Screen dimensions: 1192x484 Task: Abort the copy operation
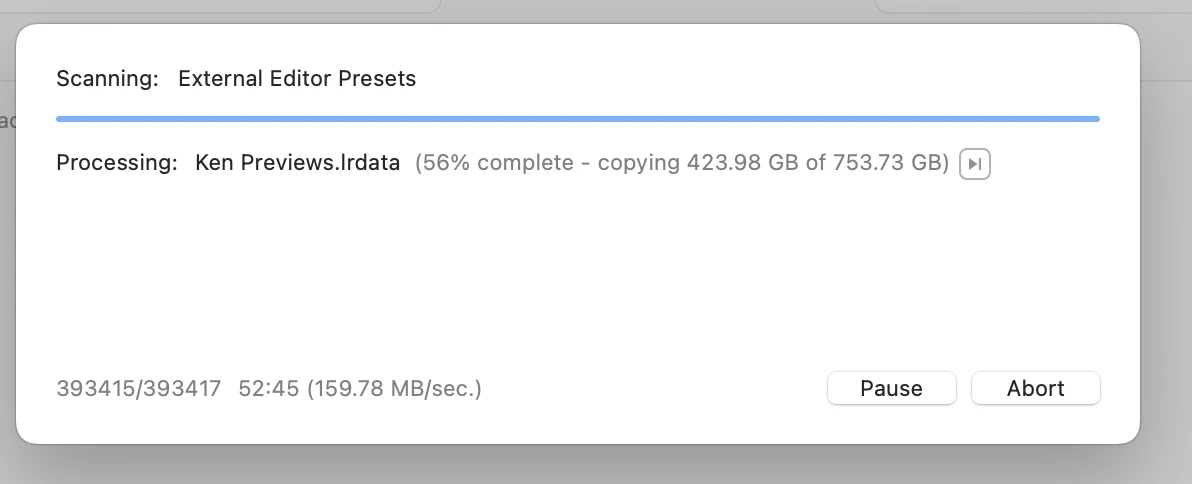point(1035,388)
